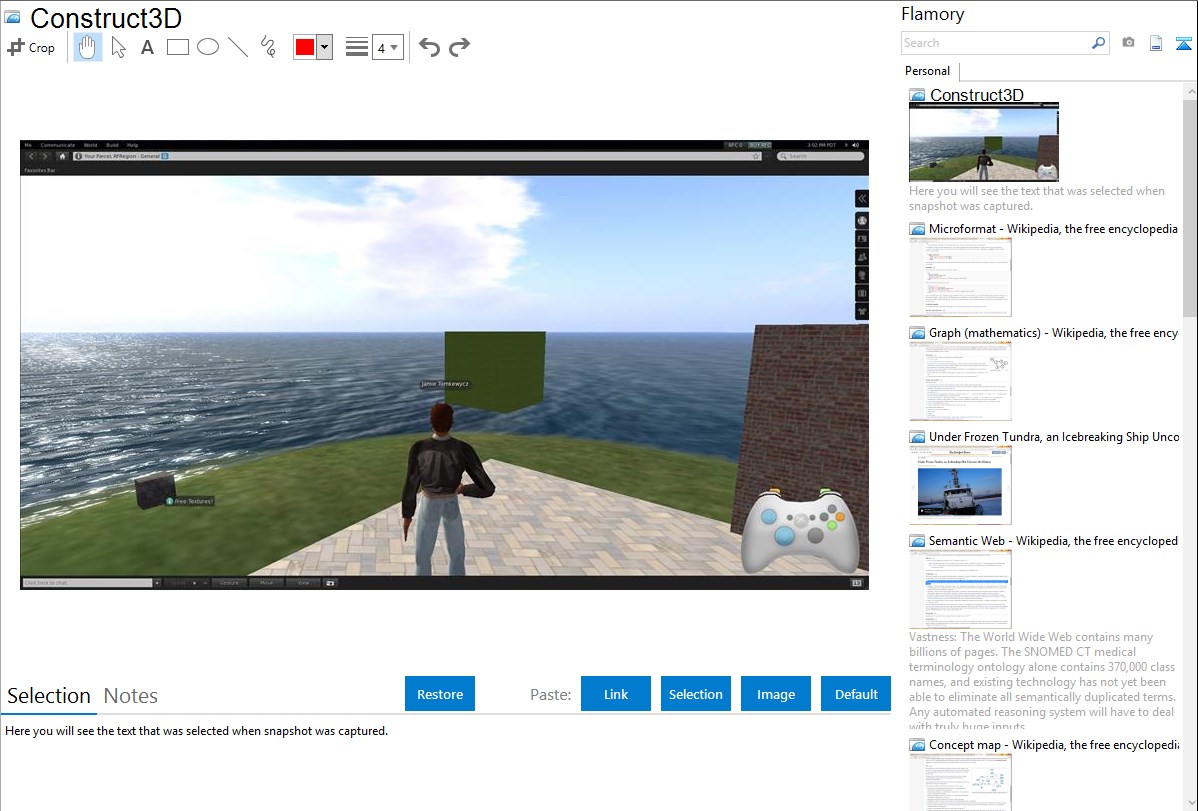This screenshot has height=811, width=1198.
Task: Click the blue collapse-to-top arrow icon
Action: (x=1183, y=43)
